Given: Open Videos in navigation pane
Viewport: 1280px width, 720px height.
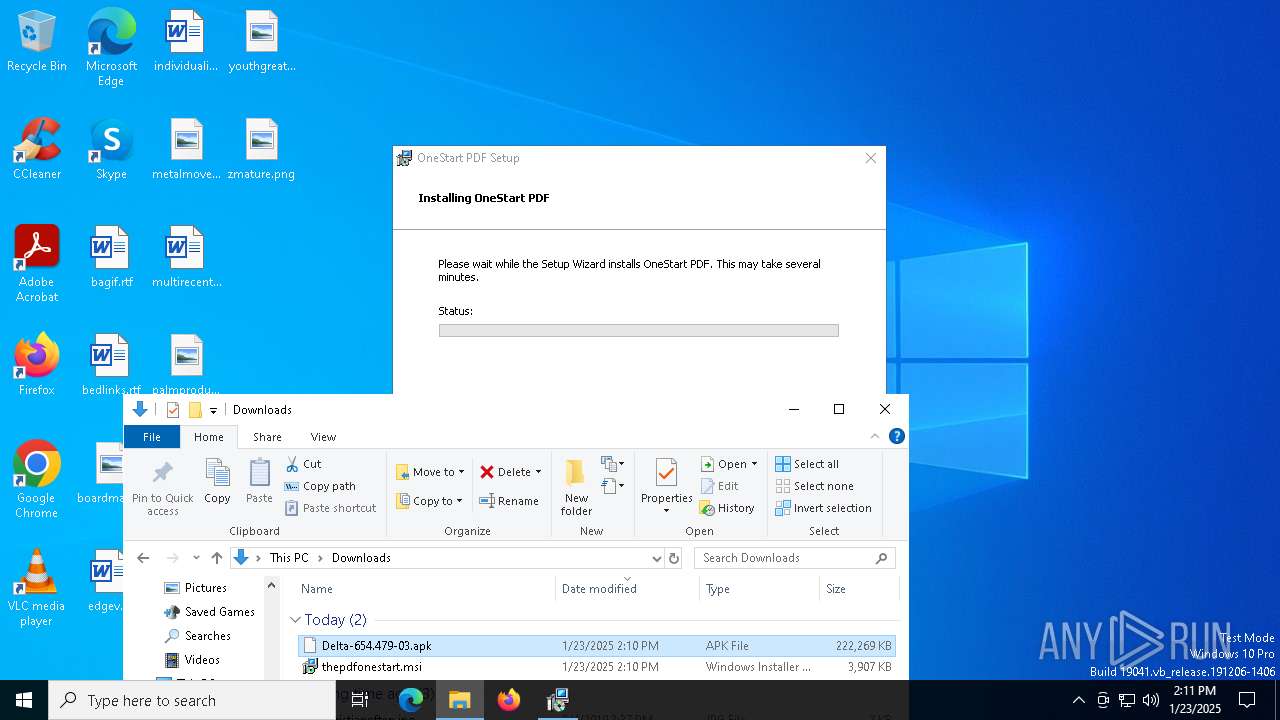Looking at the screenshot, I should click(x=201, y=660).
